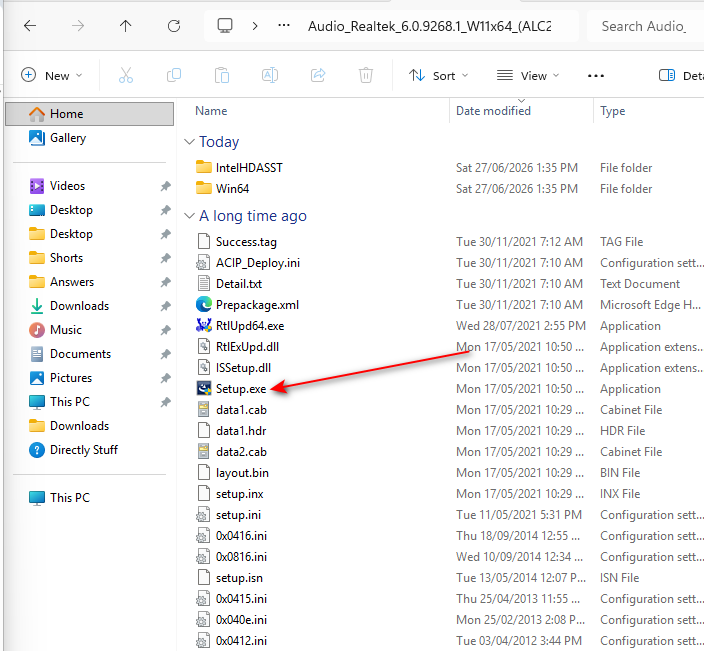
Task: Expand the address bar breadcrumb chevron
Action: point(255,26)
